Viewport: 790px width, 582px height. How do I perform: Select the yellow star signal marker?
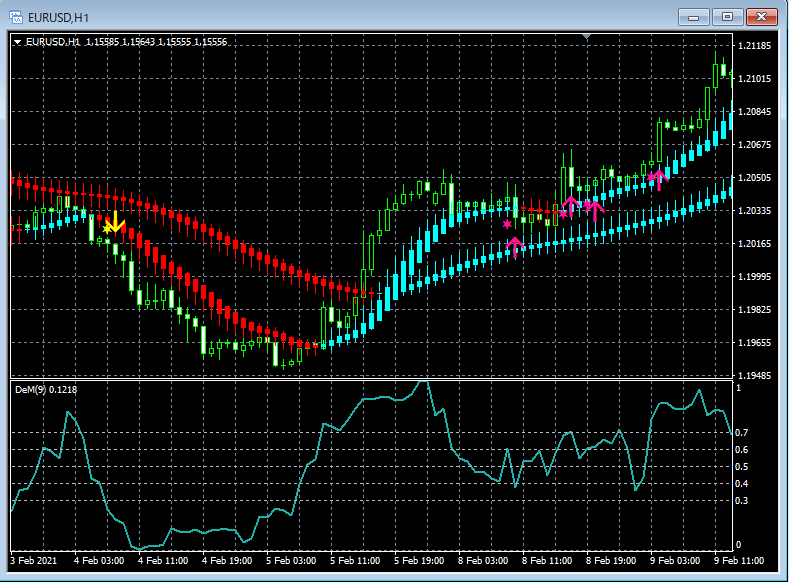[x=107, y=228]
